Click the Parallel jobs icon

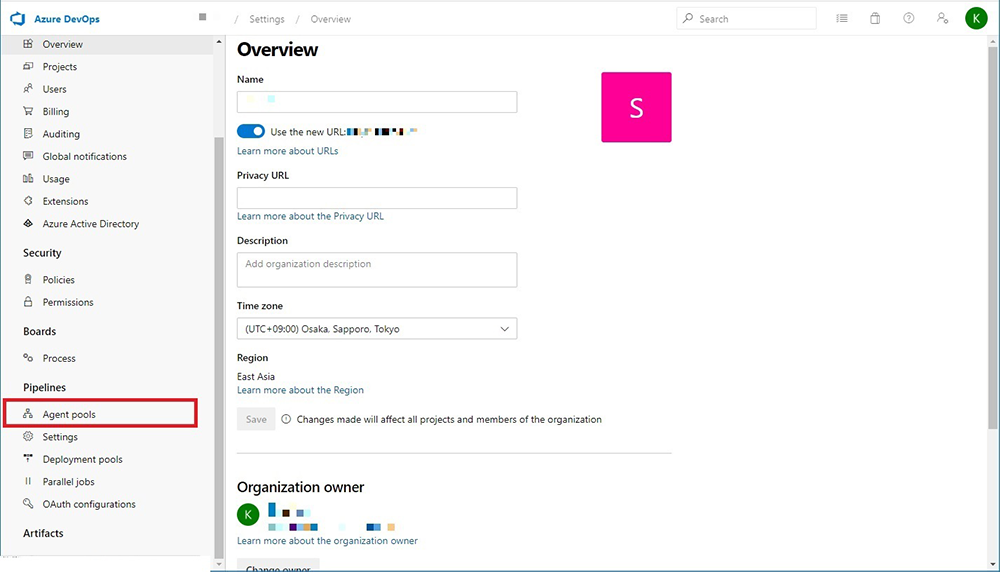click(x=28, y=481)
